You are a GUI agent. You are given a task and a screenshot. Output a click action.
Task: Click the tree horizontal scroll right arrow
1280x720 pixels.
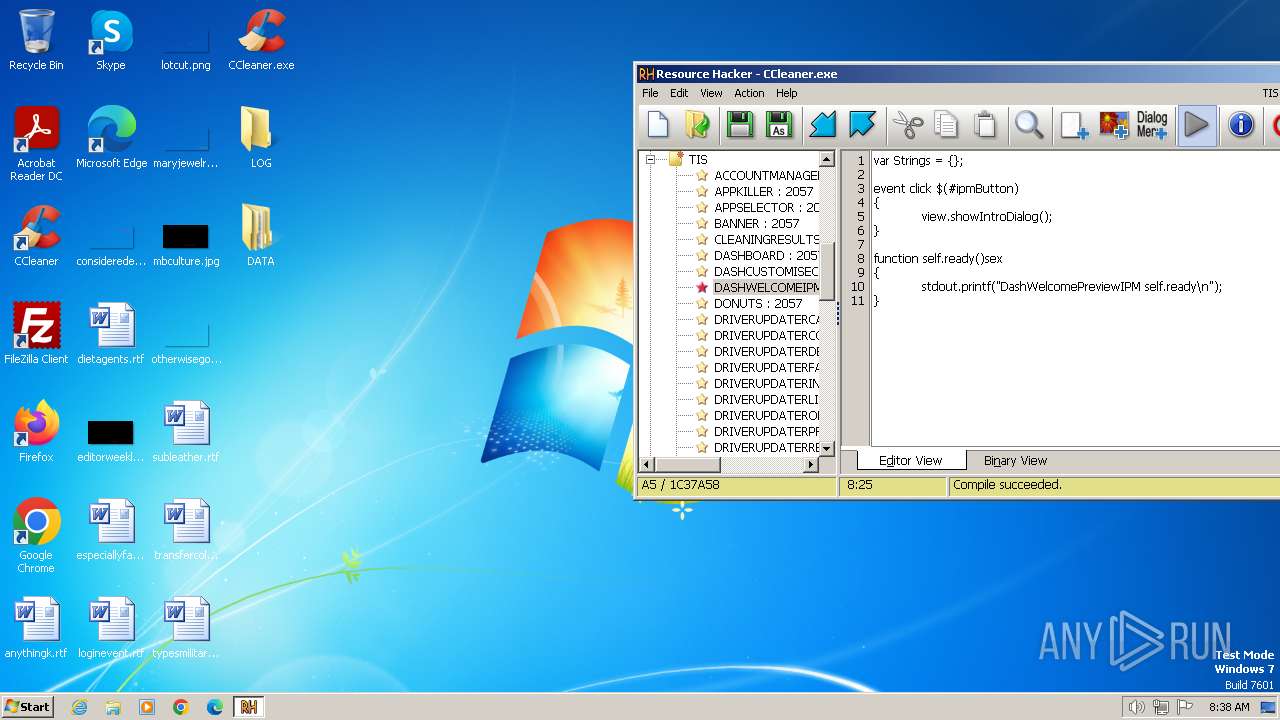(x=811, y=465)
